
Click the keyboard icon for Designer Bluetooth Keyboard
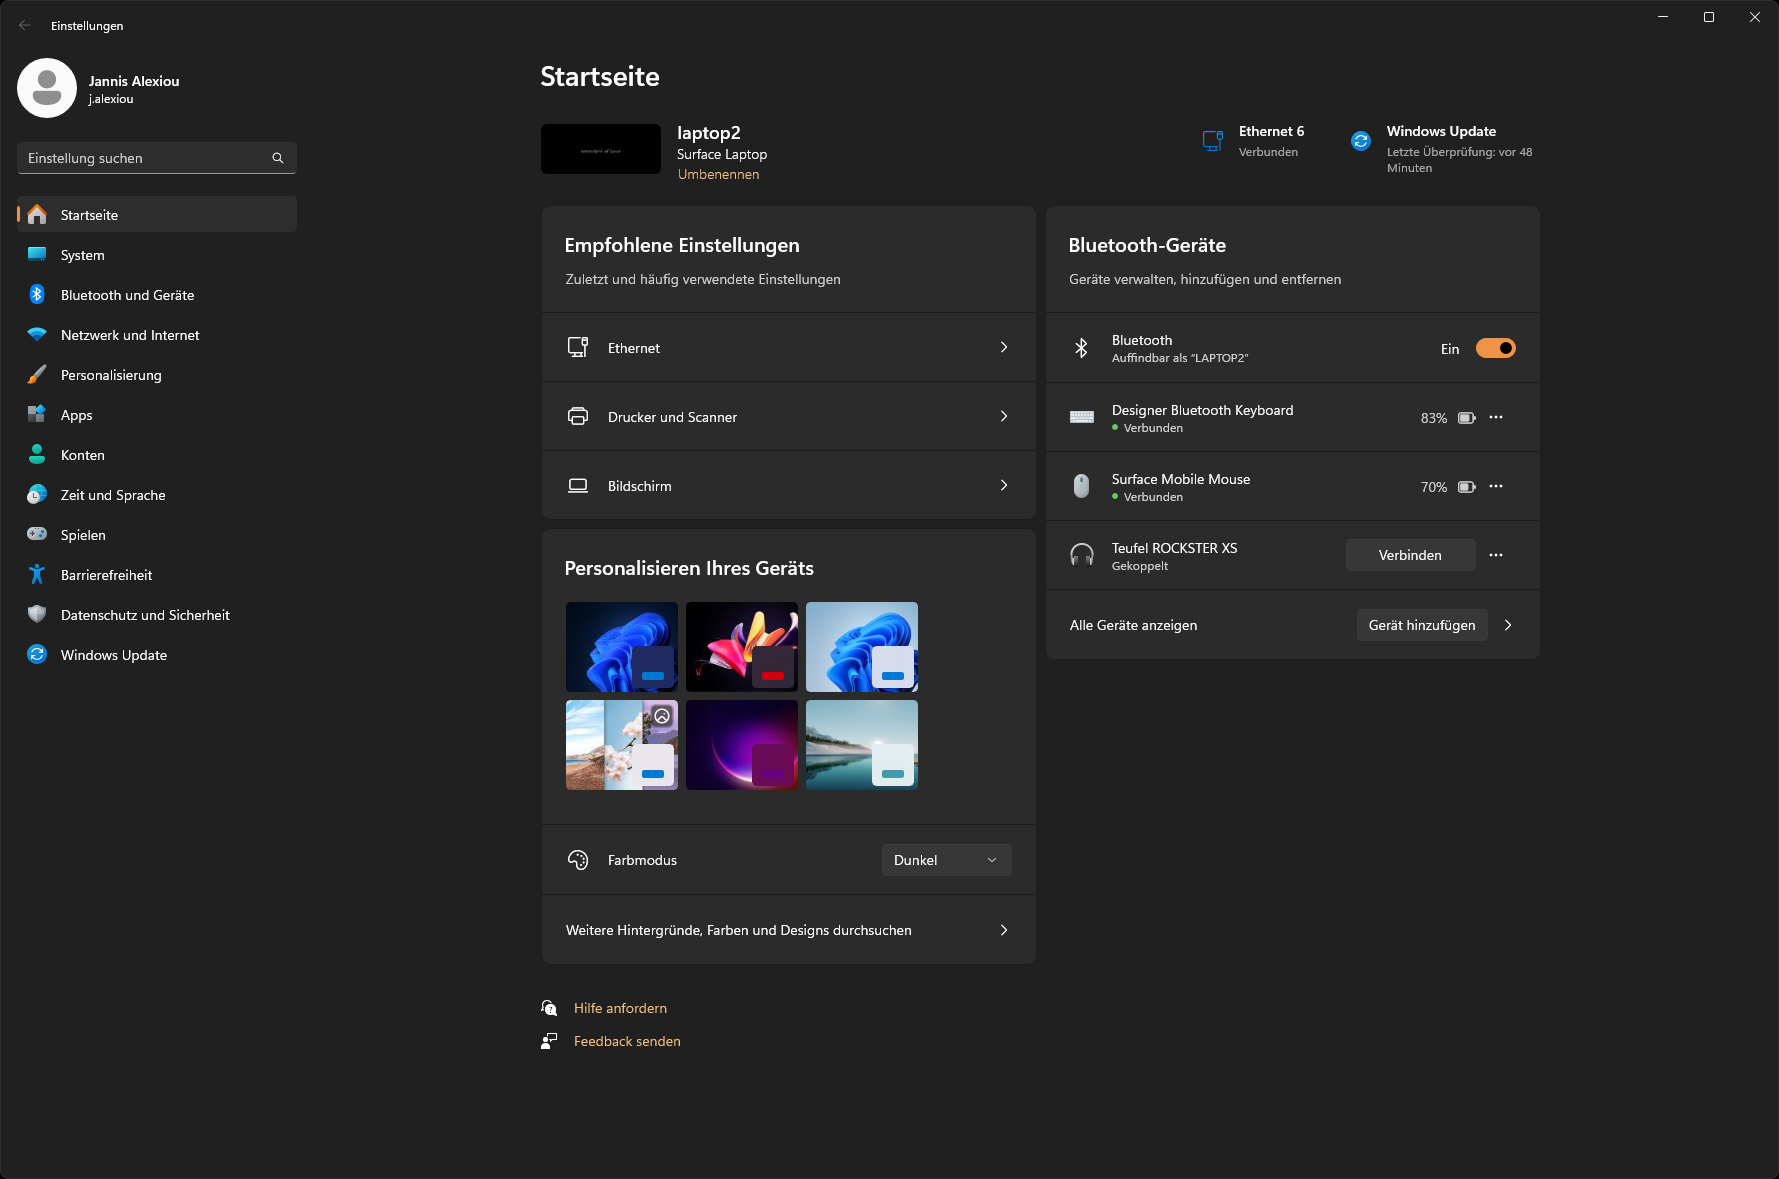click(1082, 417)
